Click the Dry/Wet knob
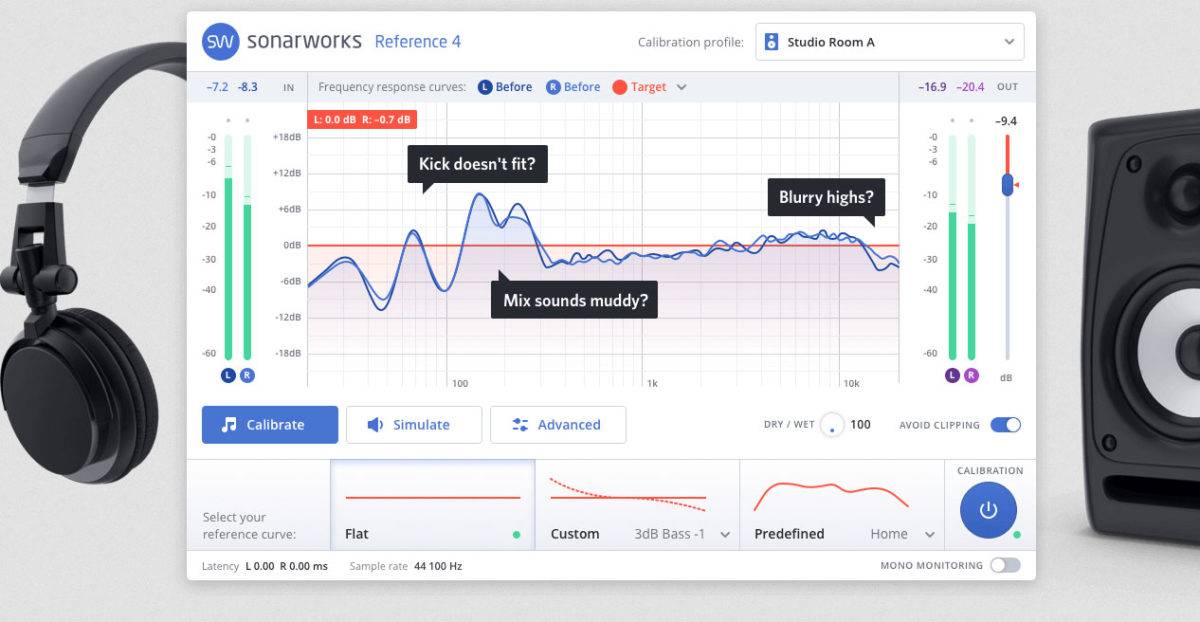 click(x=832, y=426)
